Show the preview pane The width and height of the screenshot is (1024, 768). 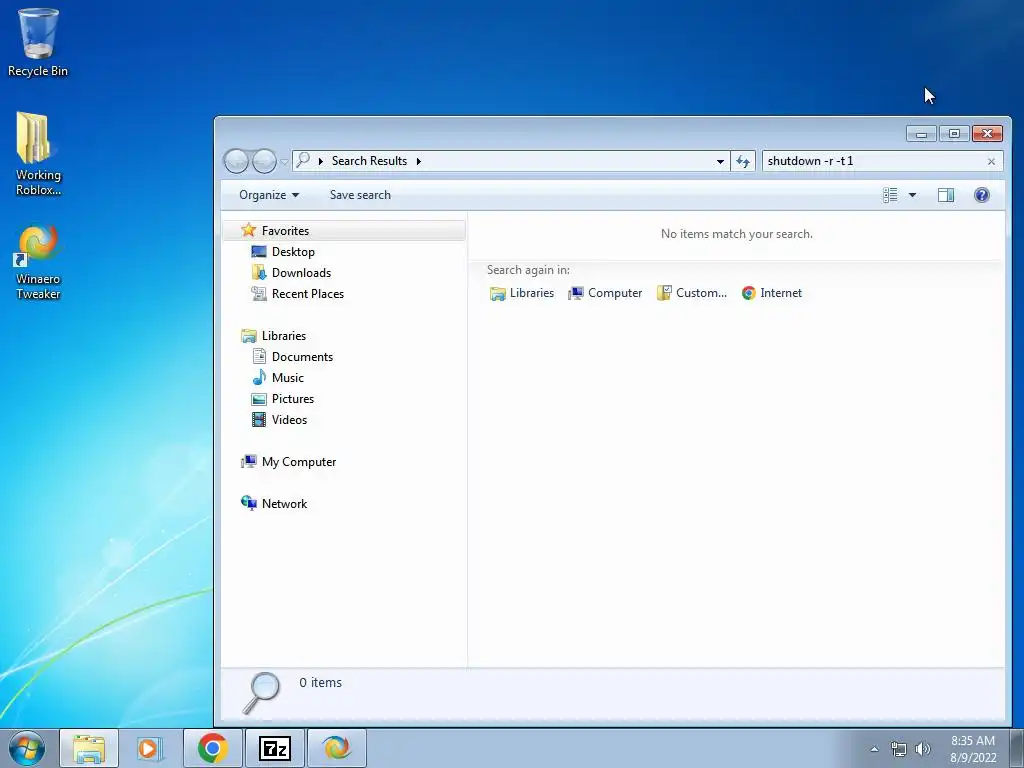coord(946,195)
